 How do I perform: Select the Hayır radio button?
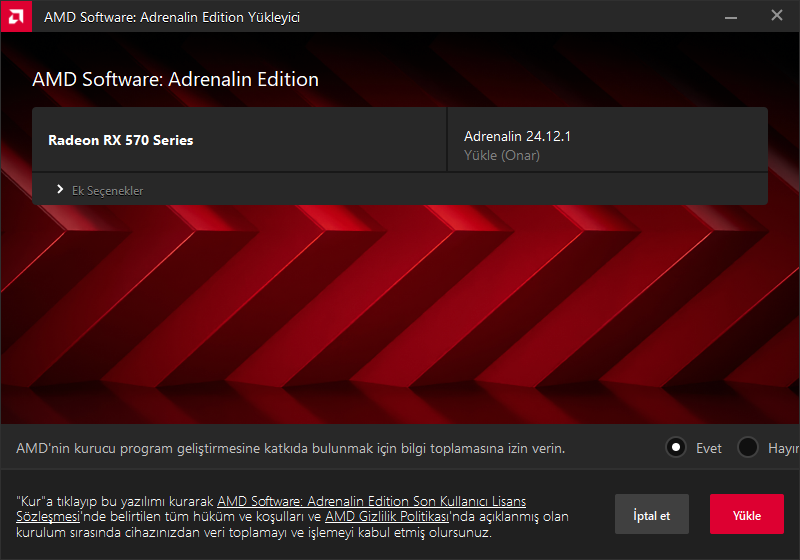coord(748,448)
